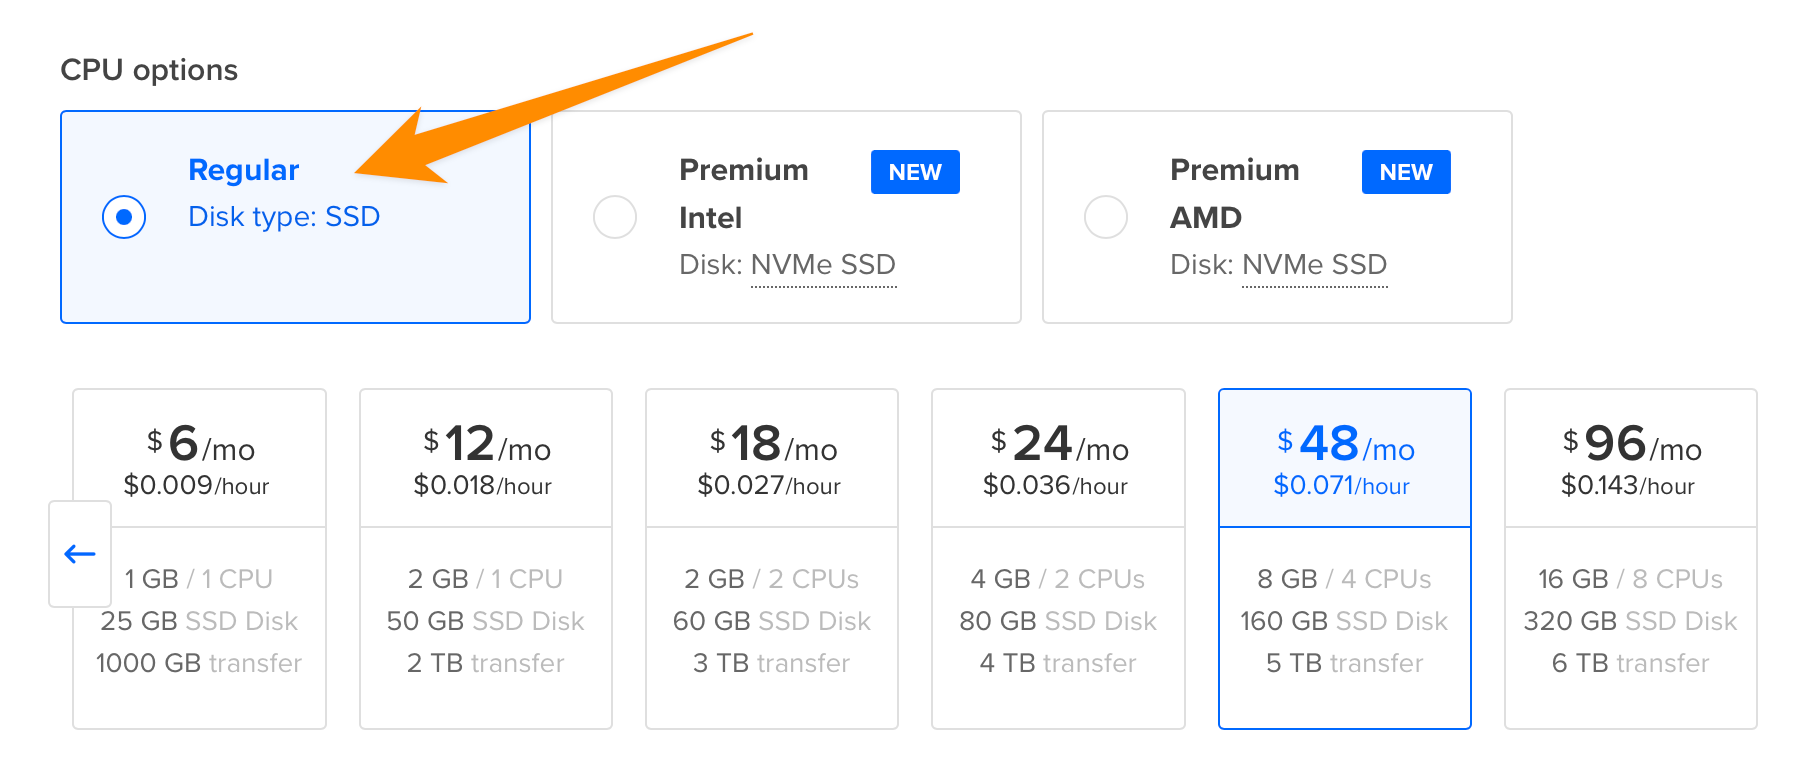Select the $24/mo 4 GB plan
Image resolution: width=1810 pixels, height=774 pixels.
pyautogui.click(x=1058, y=460)
